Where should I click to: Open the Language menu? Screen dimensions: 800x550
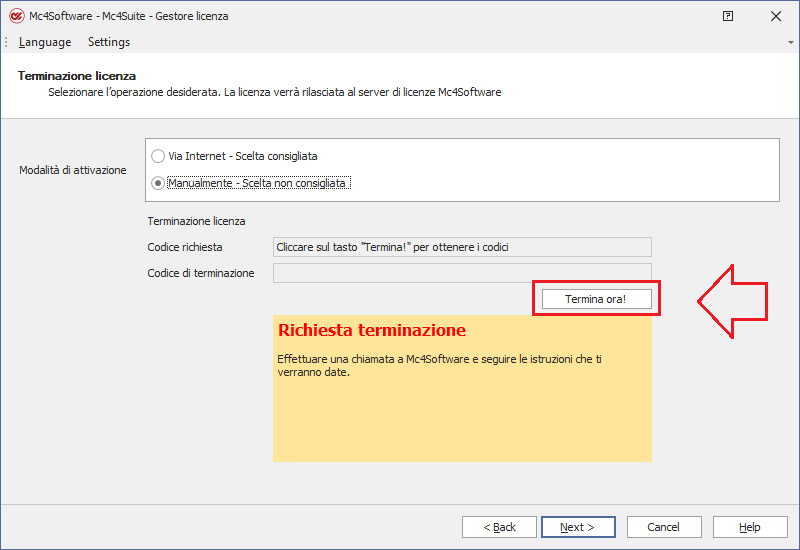[x=45, y=42]
